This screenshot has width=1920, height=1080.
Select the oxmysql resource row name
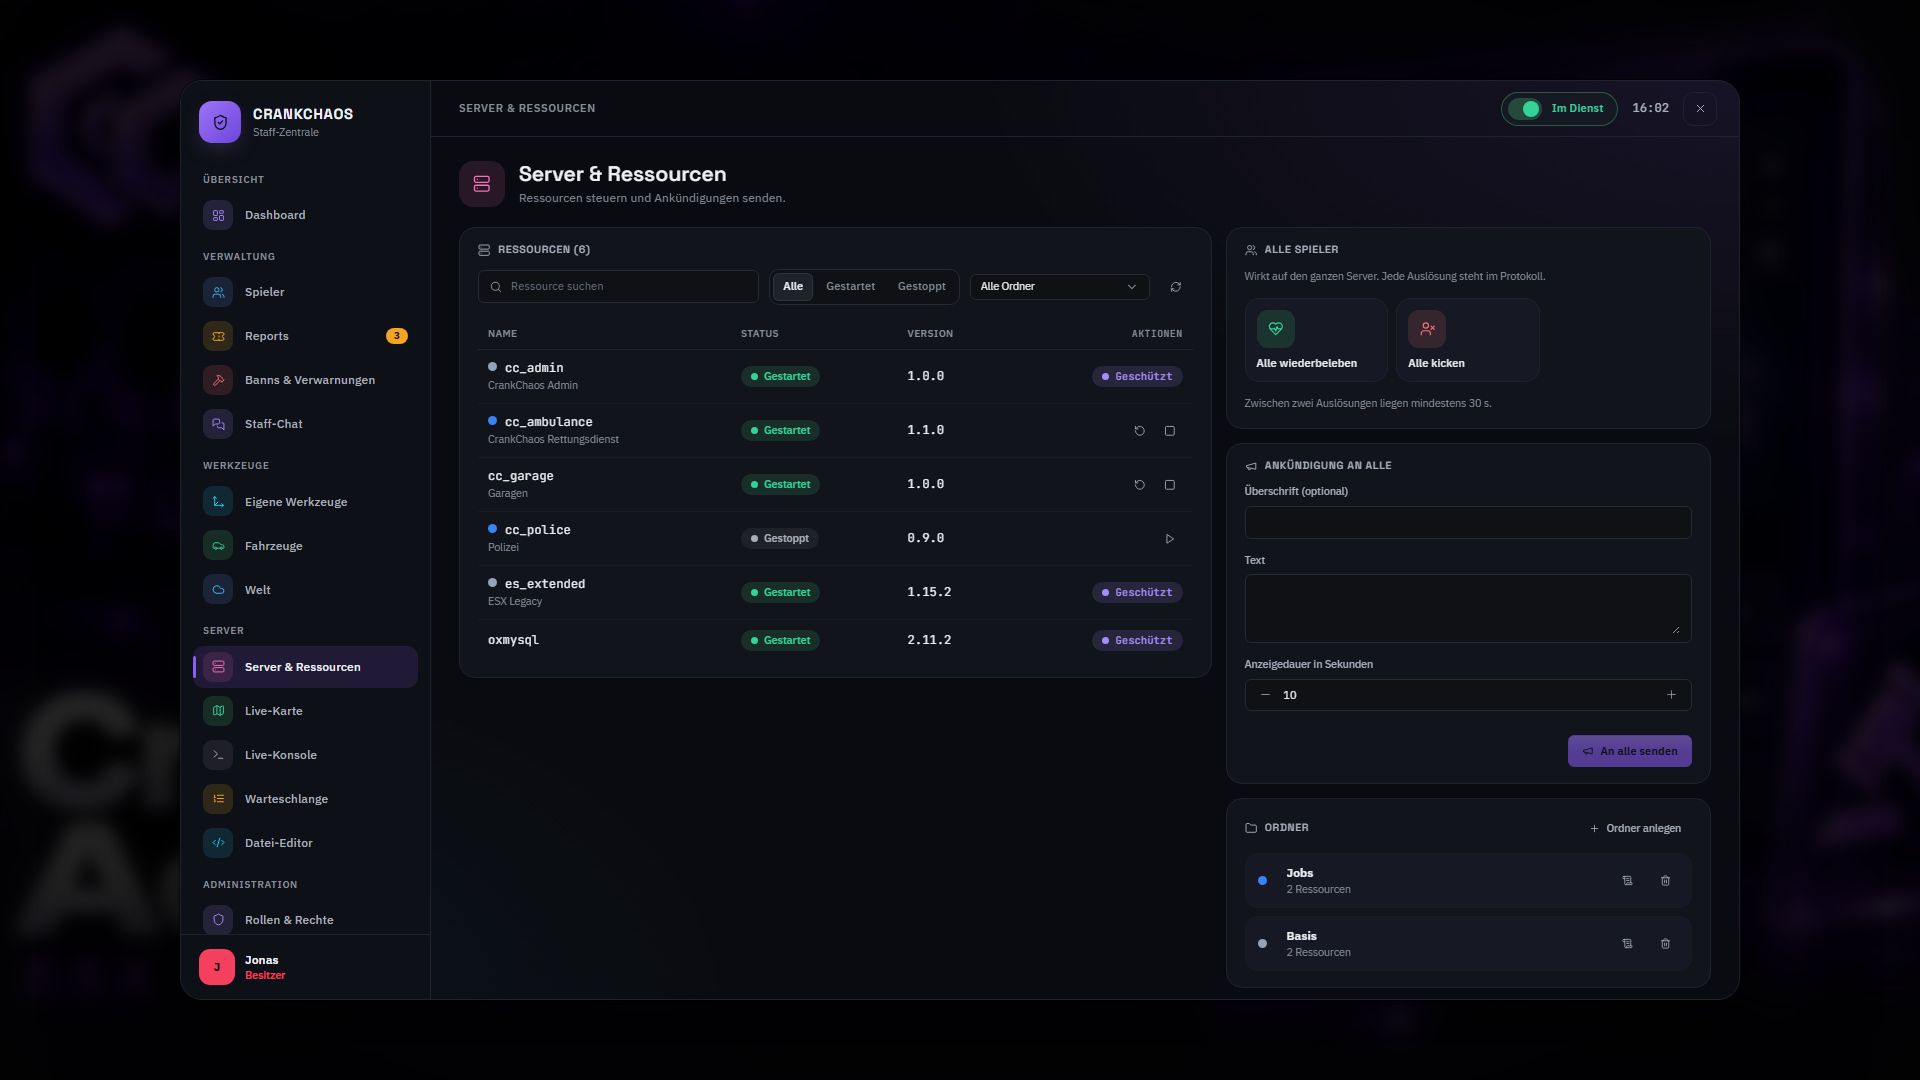(513, 640)
